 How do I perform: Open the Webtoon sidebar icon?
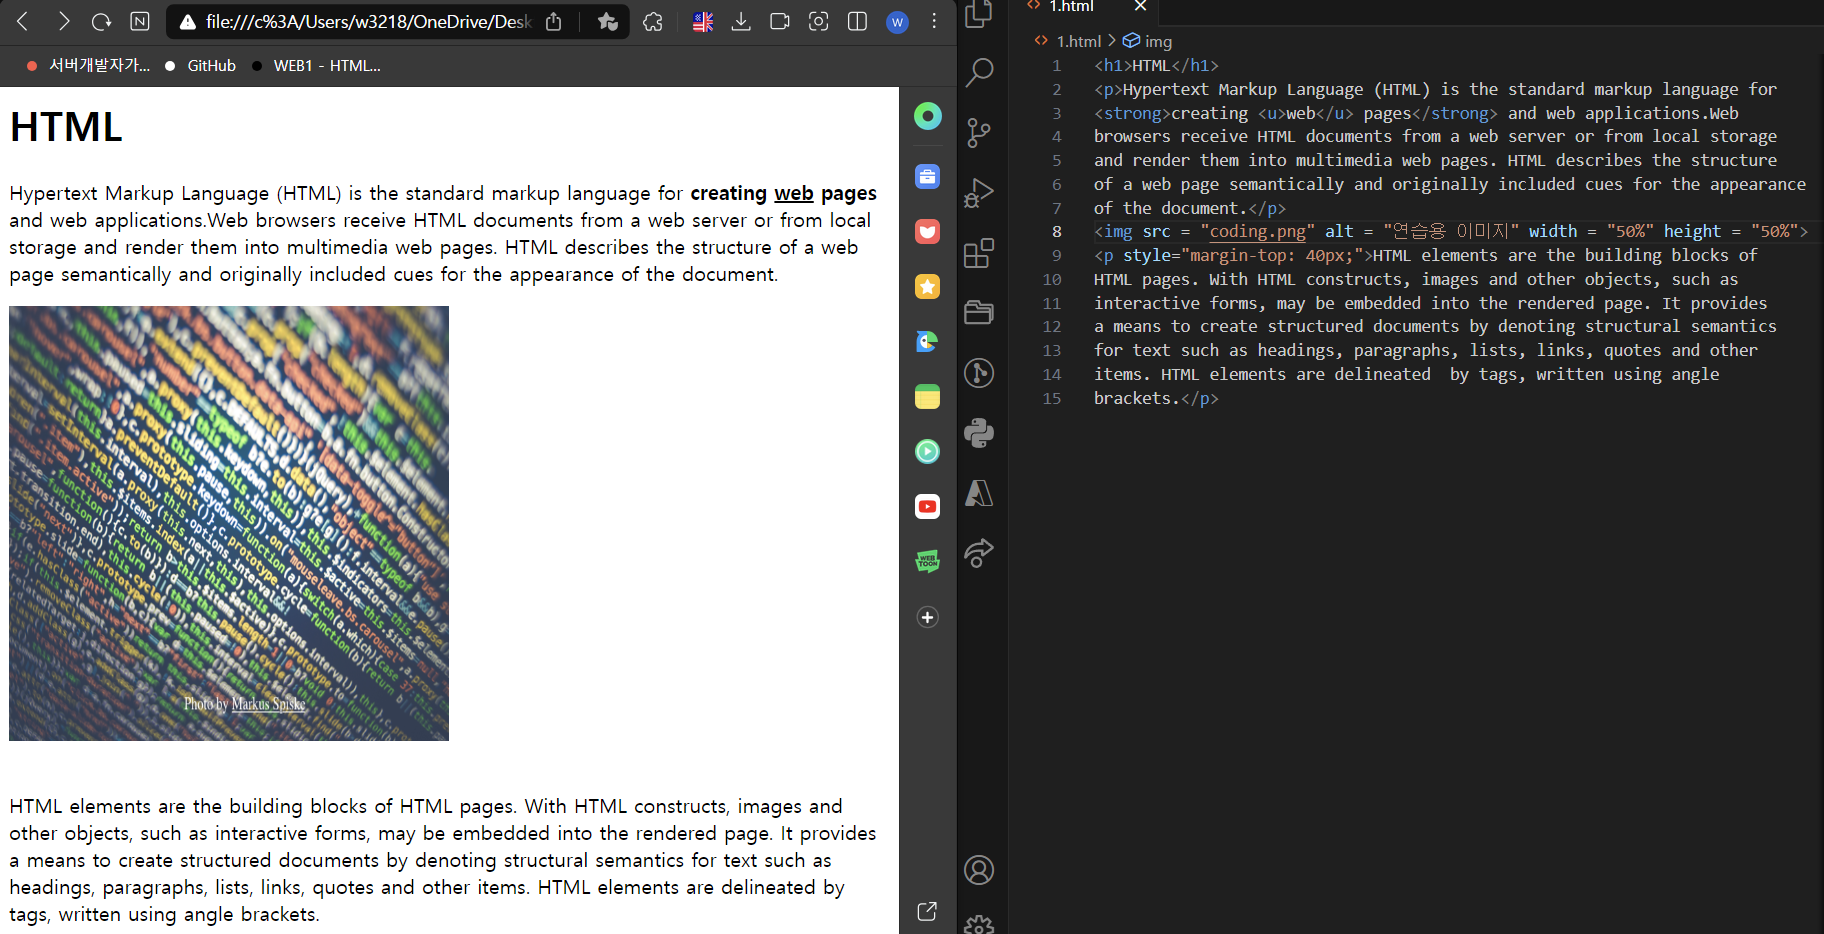click(x=927, y=562)
